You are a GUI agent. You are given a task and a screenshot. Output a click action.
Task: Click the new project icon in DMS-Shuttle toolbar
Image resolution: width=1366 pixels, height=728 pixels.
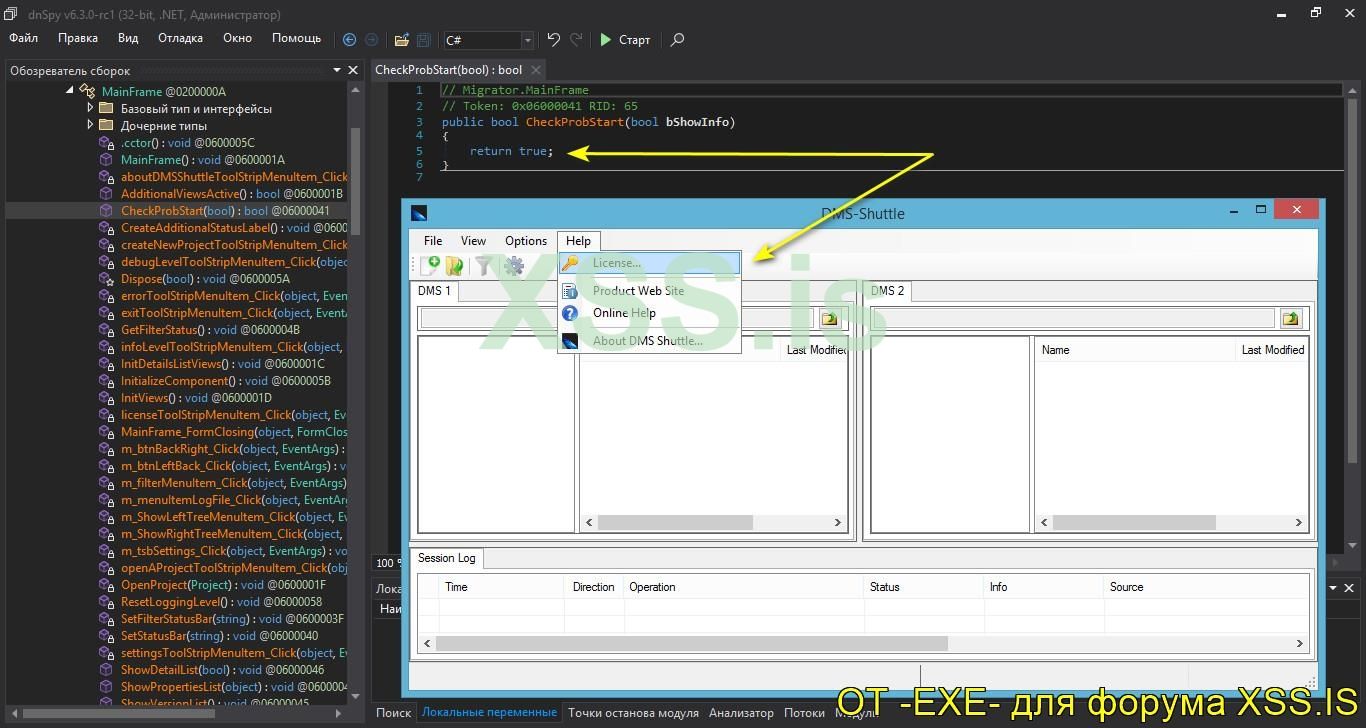click(430, 265)
